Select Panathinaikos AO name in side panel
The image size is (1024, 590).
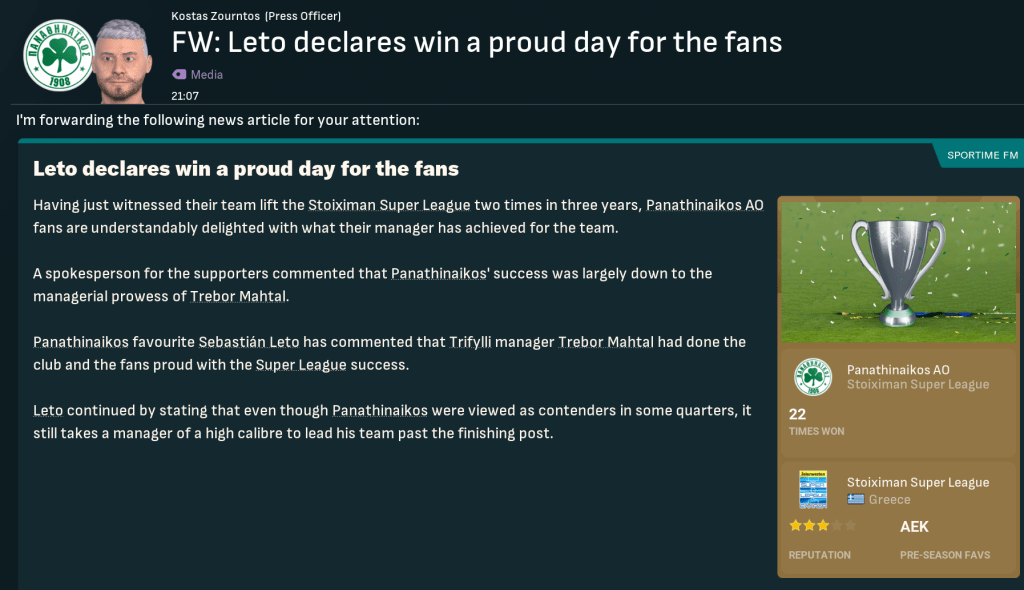898,369
